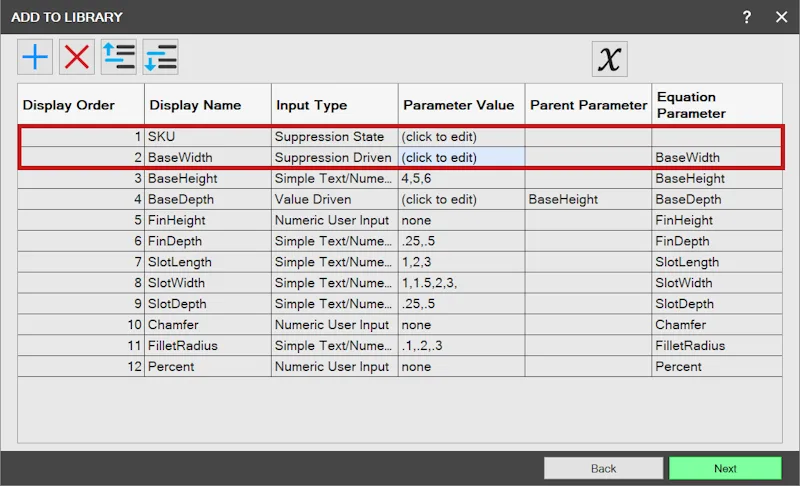Edit SKU parameter value (click to edit)

(462, 137)
